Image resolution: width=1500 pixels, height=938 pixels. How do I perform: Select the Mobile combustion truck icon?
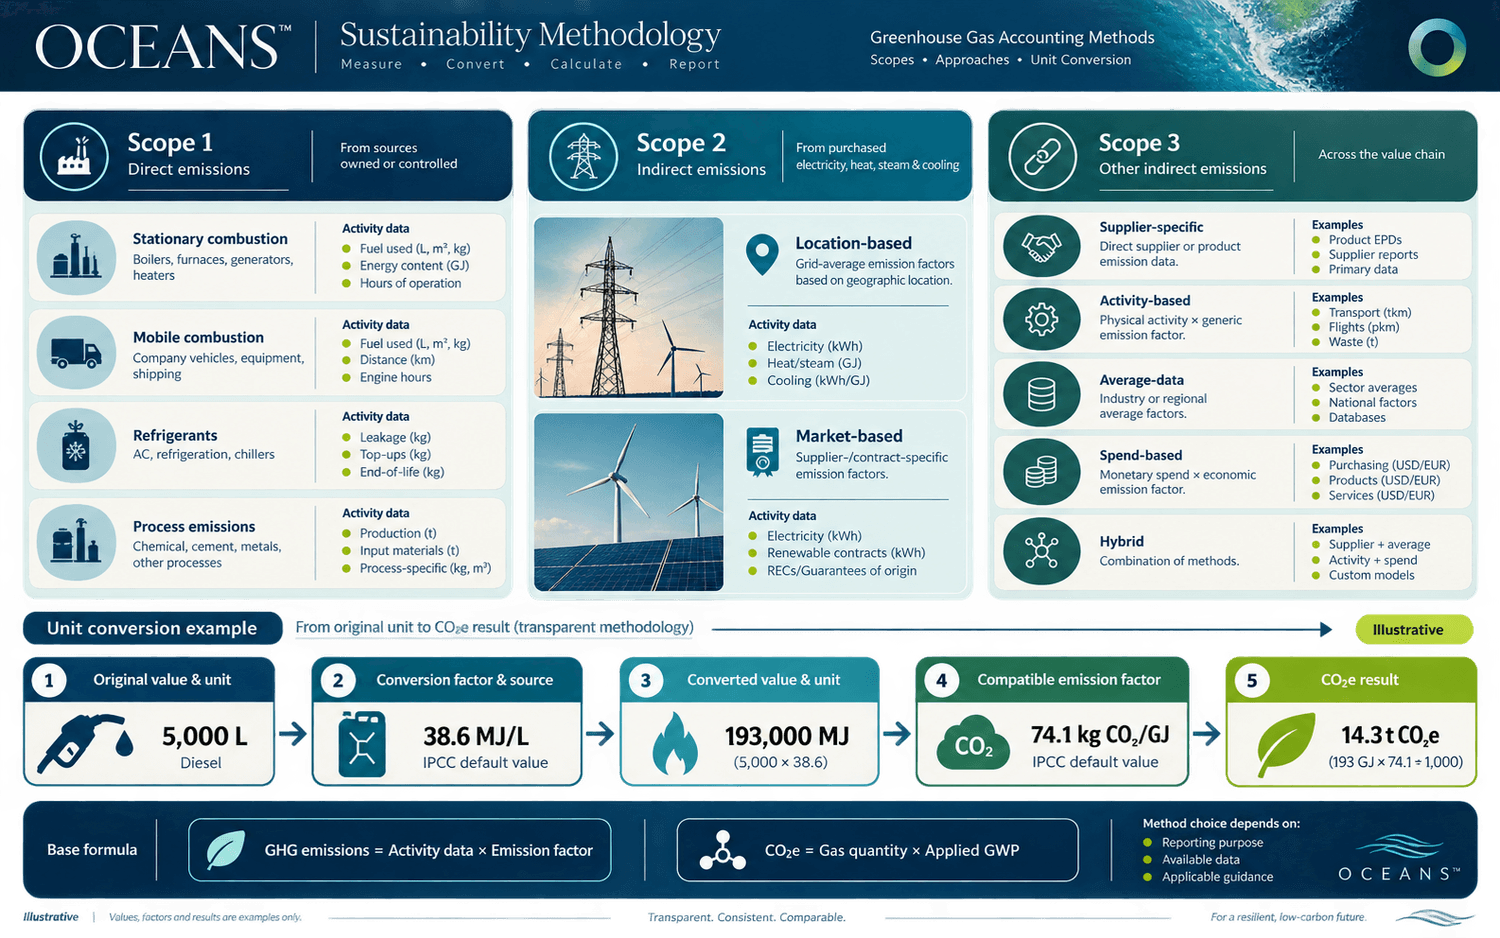click(x=76, y=353)
